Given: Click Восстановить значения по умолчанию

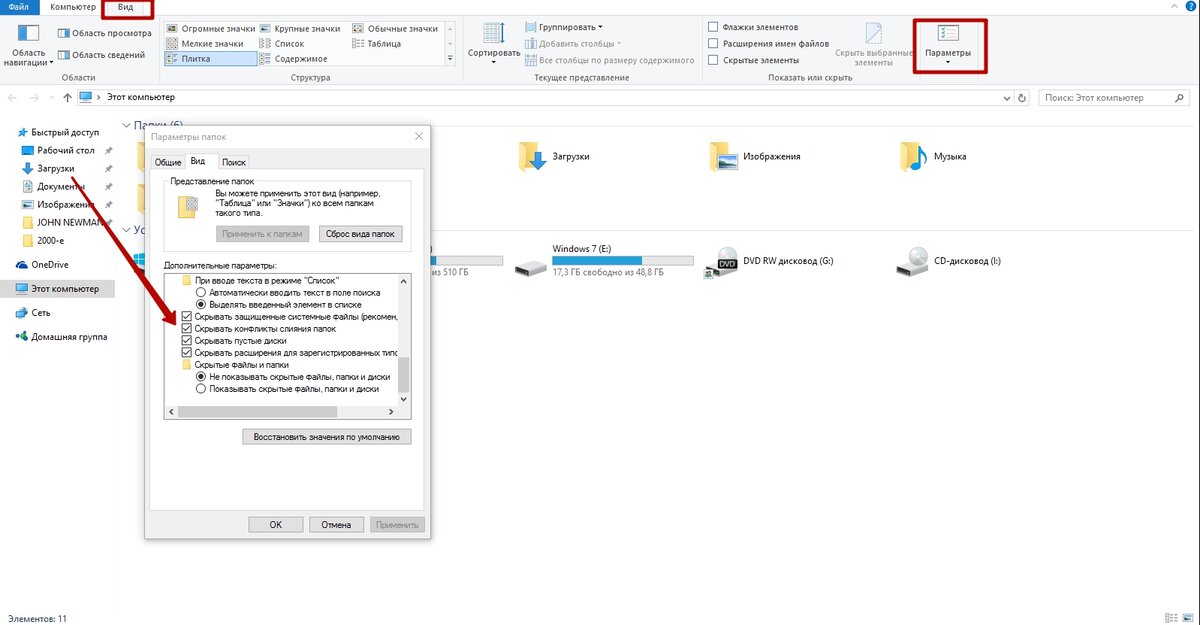Looking at the screenshot, I should coord(327,437).
